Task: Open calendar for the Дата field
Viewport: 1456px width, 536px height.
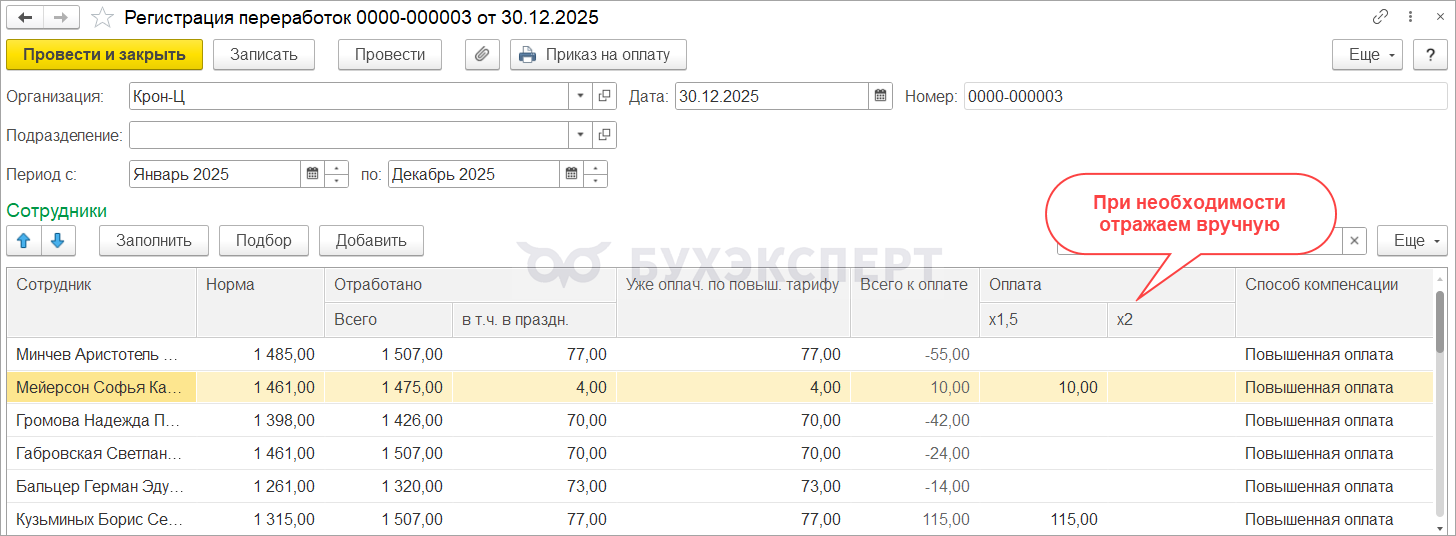Action: [x=880, y=96]
